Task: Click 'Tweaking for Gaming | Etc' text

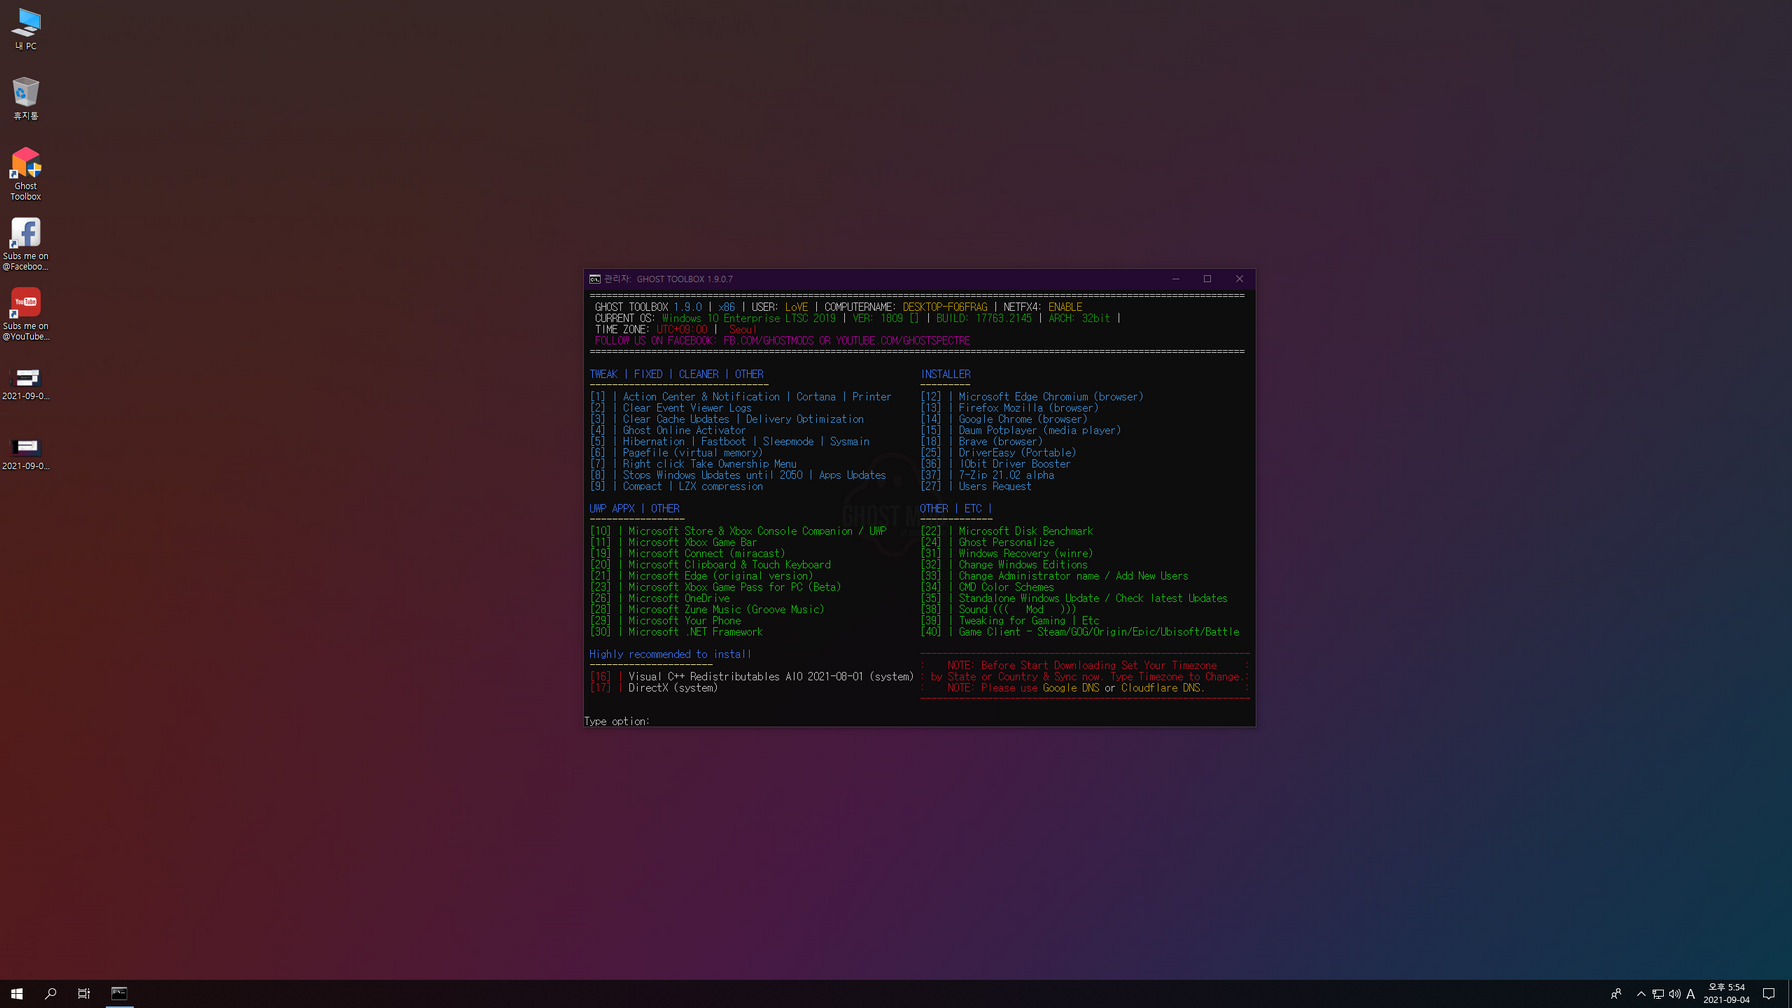Action: click(1028, 621)
